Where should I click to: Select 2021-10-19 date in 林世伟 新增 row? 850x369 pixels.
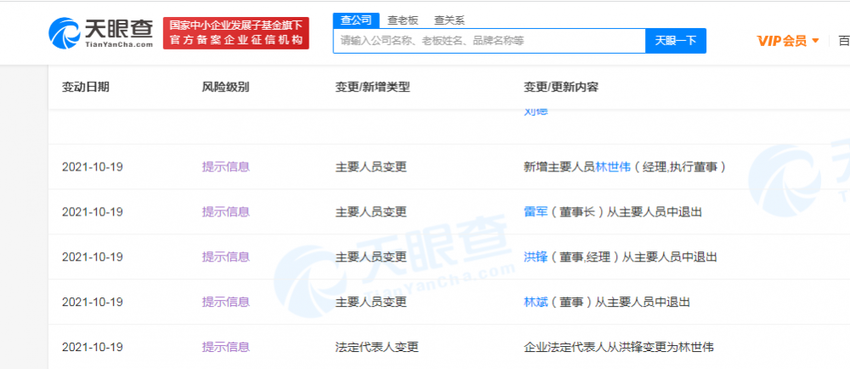pyautogui.click(x=92, y=167)
